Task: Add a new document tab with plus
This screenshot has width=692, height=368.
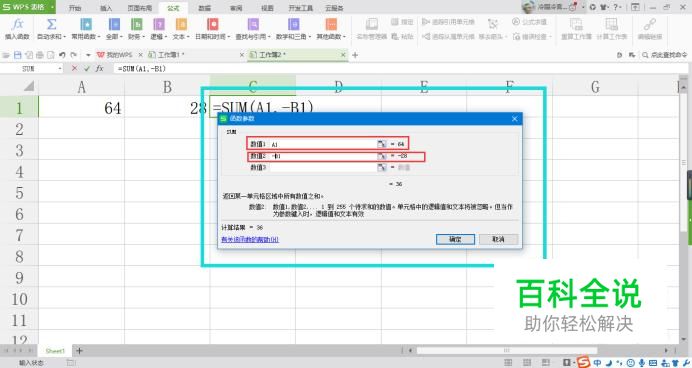Action: 355,55
